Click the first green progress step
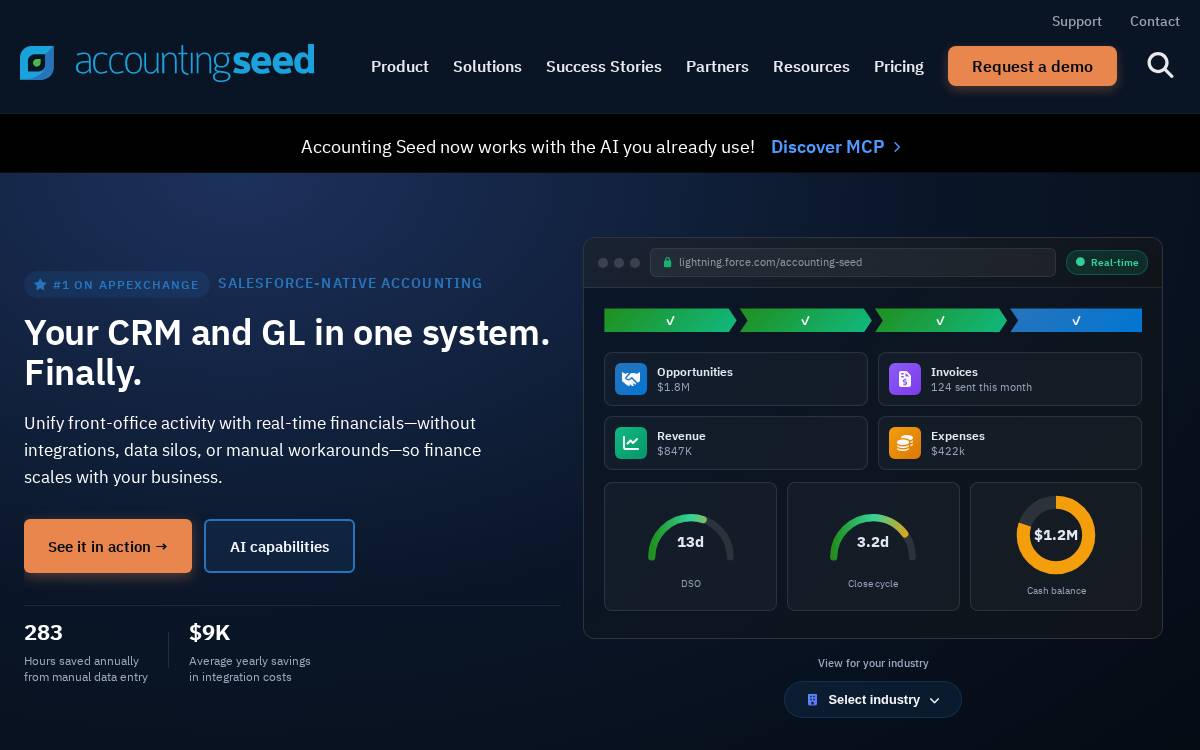The height and width of the screenshot is (750, 1200). [670, 320]
